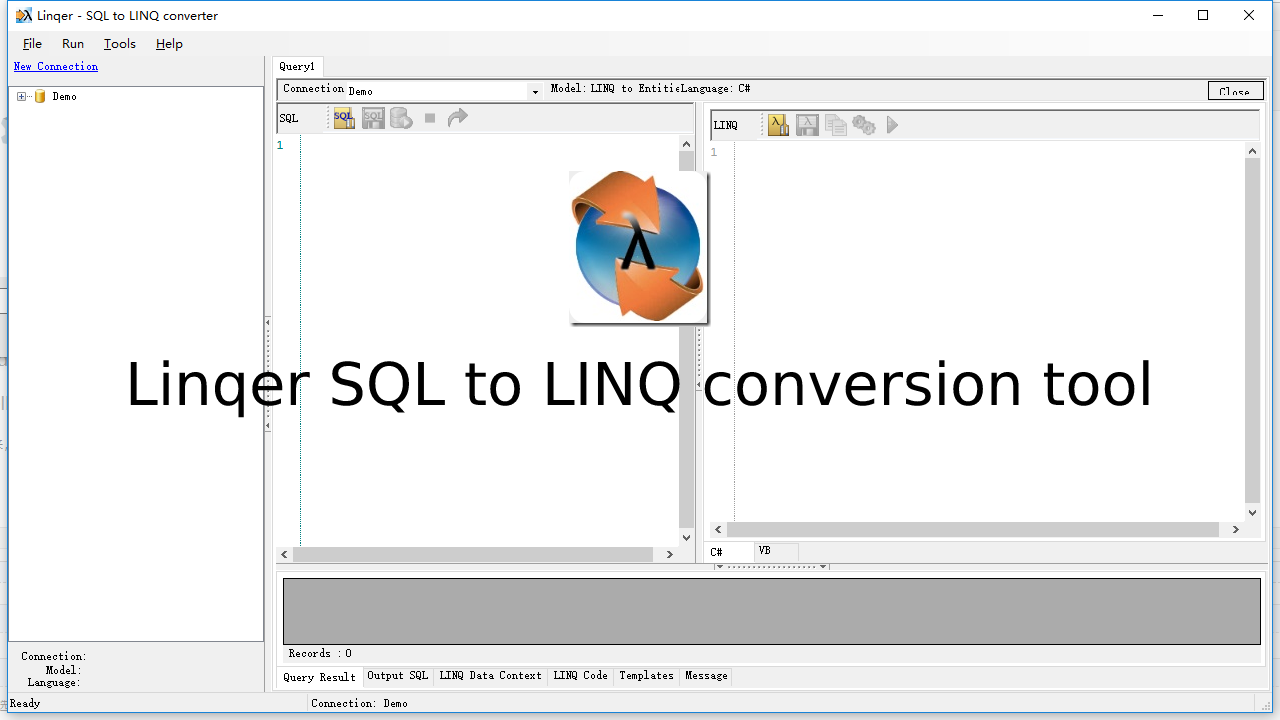Image resolution: width=1280 pixels, height=720 pixels.
Task: Run LINQ play icon
Action: (893, 125)
